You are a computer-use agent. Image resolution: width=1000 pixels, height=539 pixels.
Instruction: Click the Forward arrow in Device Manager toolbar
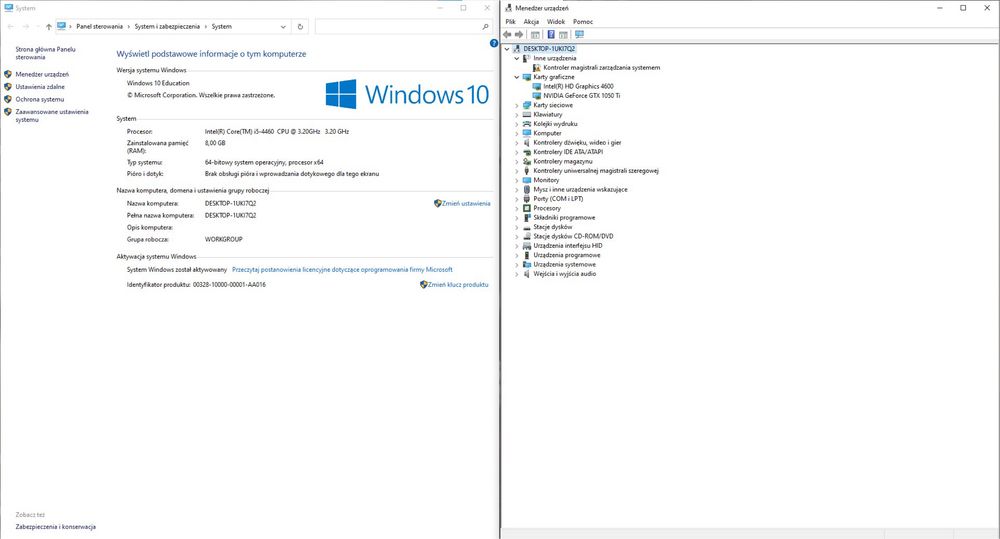click(519, 34)
